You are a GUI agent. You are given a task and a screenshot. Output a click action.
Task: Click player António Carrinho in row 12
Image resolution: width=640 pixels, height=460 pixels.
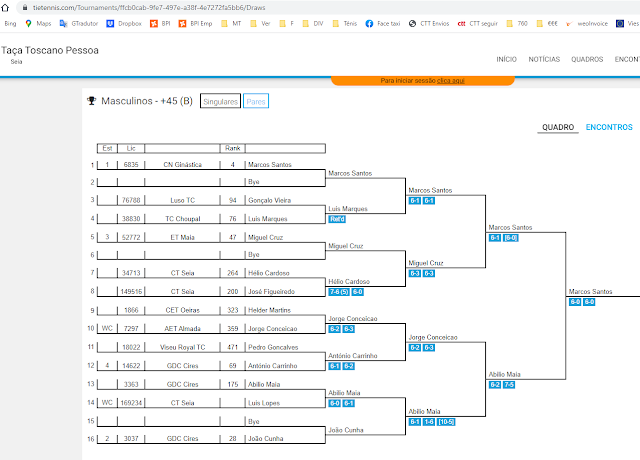tap(273, 366)
